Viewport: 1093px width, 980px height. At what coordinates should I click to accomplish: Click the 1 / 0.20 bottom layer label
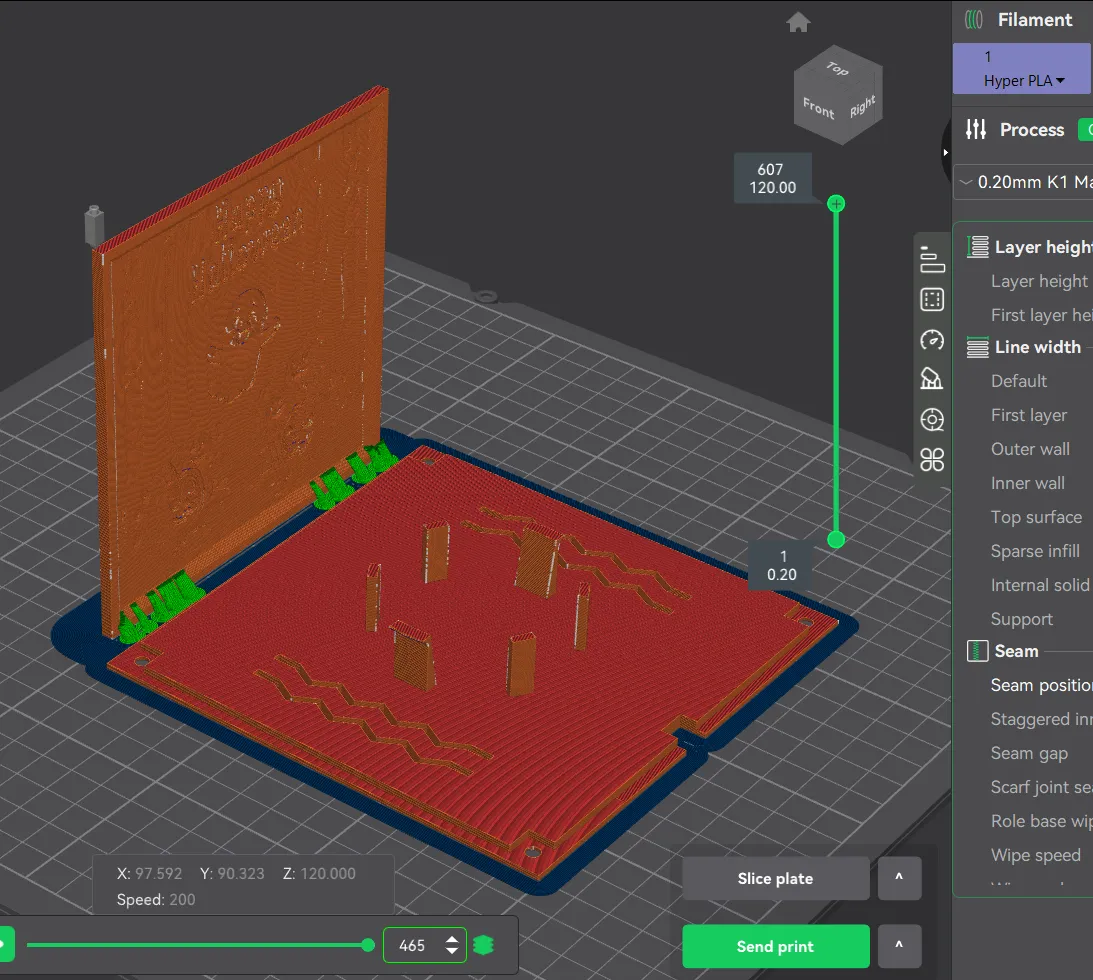coord(781,565)
